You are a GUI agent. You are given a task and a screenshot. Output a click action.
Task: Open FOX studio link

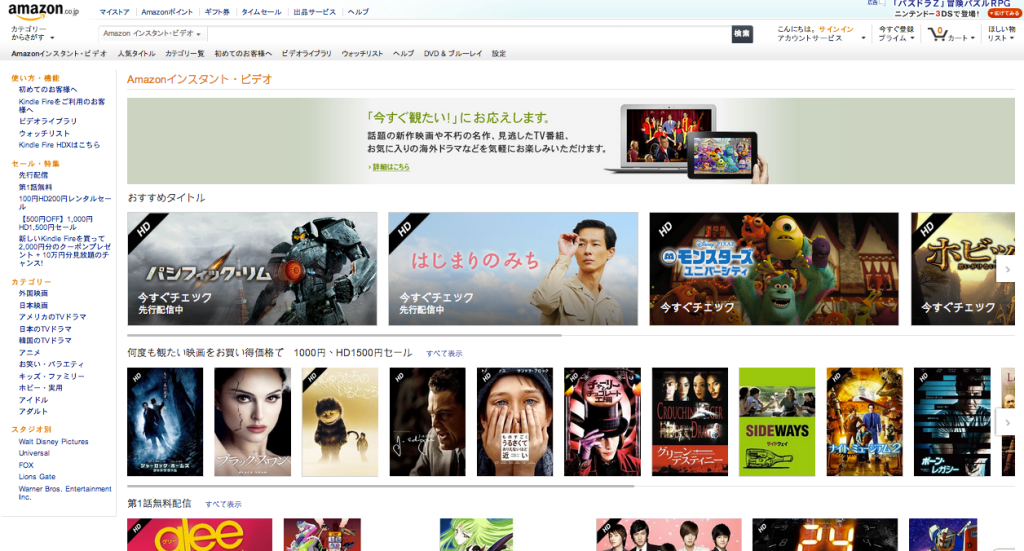pos(26,465)
